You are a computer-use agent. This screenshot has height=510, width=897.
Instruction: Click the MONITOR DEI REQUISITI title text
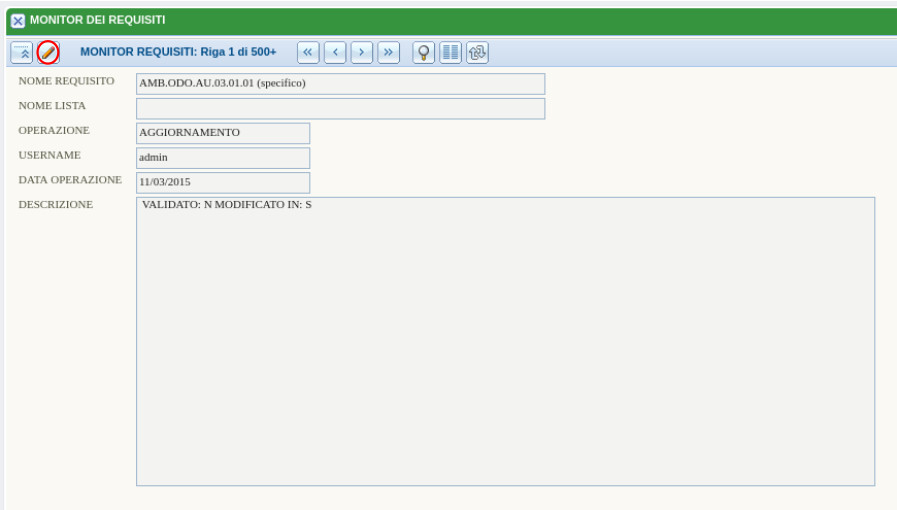point(98,21)
